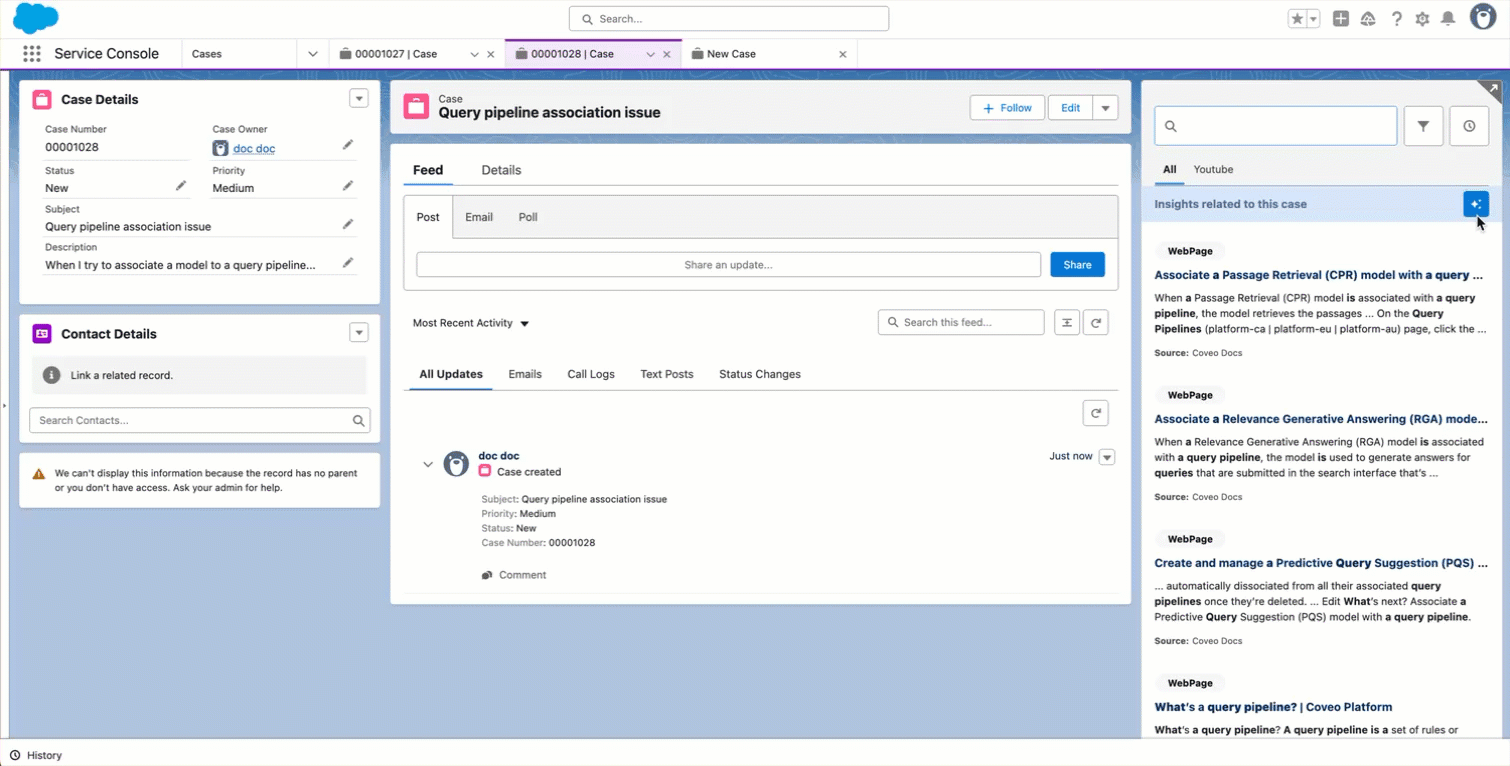Switch to the Details tab
The height and width of the screenshot is (766, 1510).
point(501,170)
